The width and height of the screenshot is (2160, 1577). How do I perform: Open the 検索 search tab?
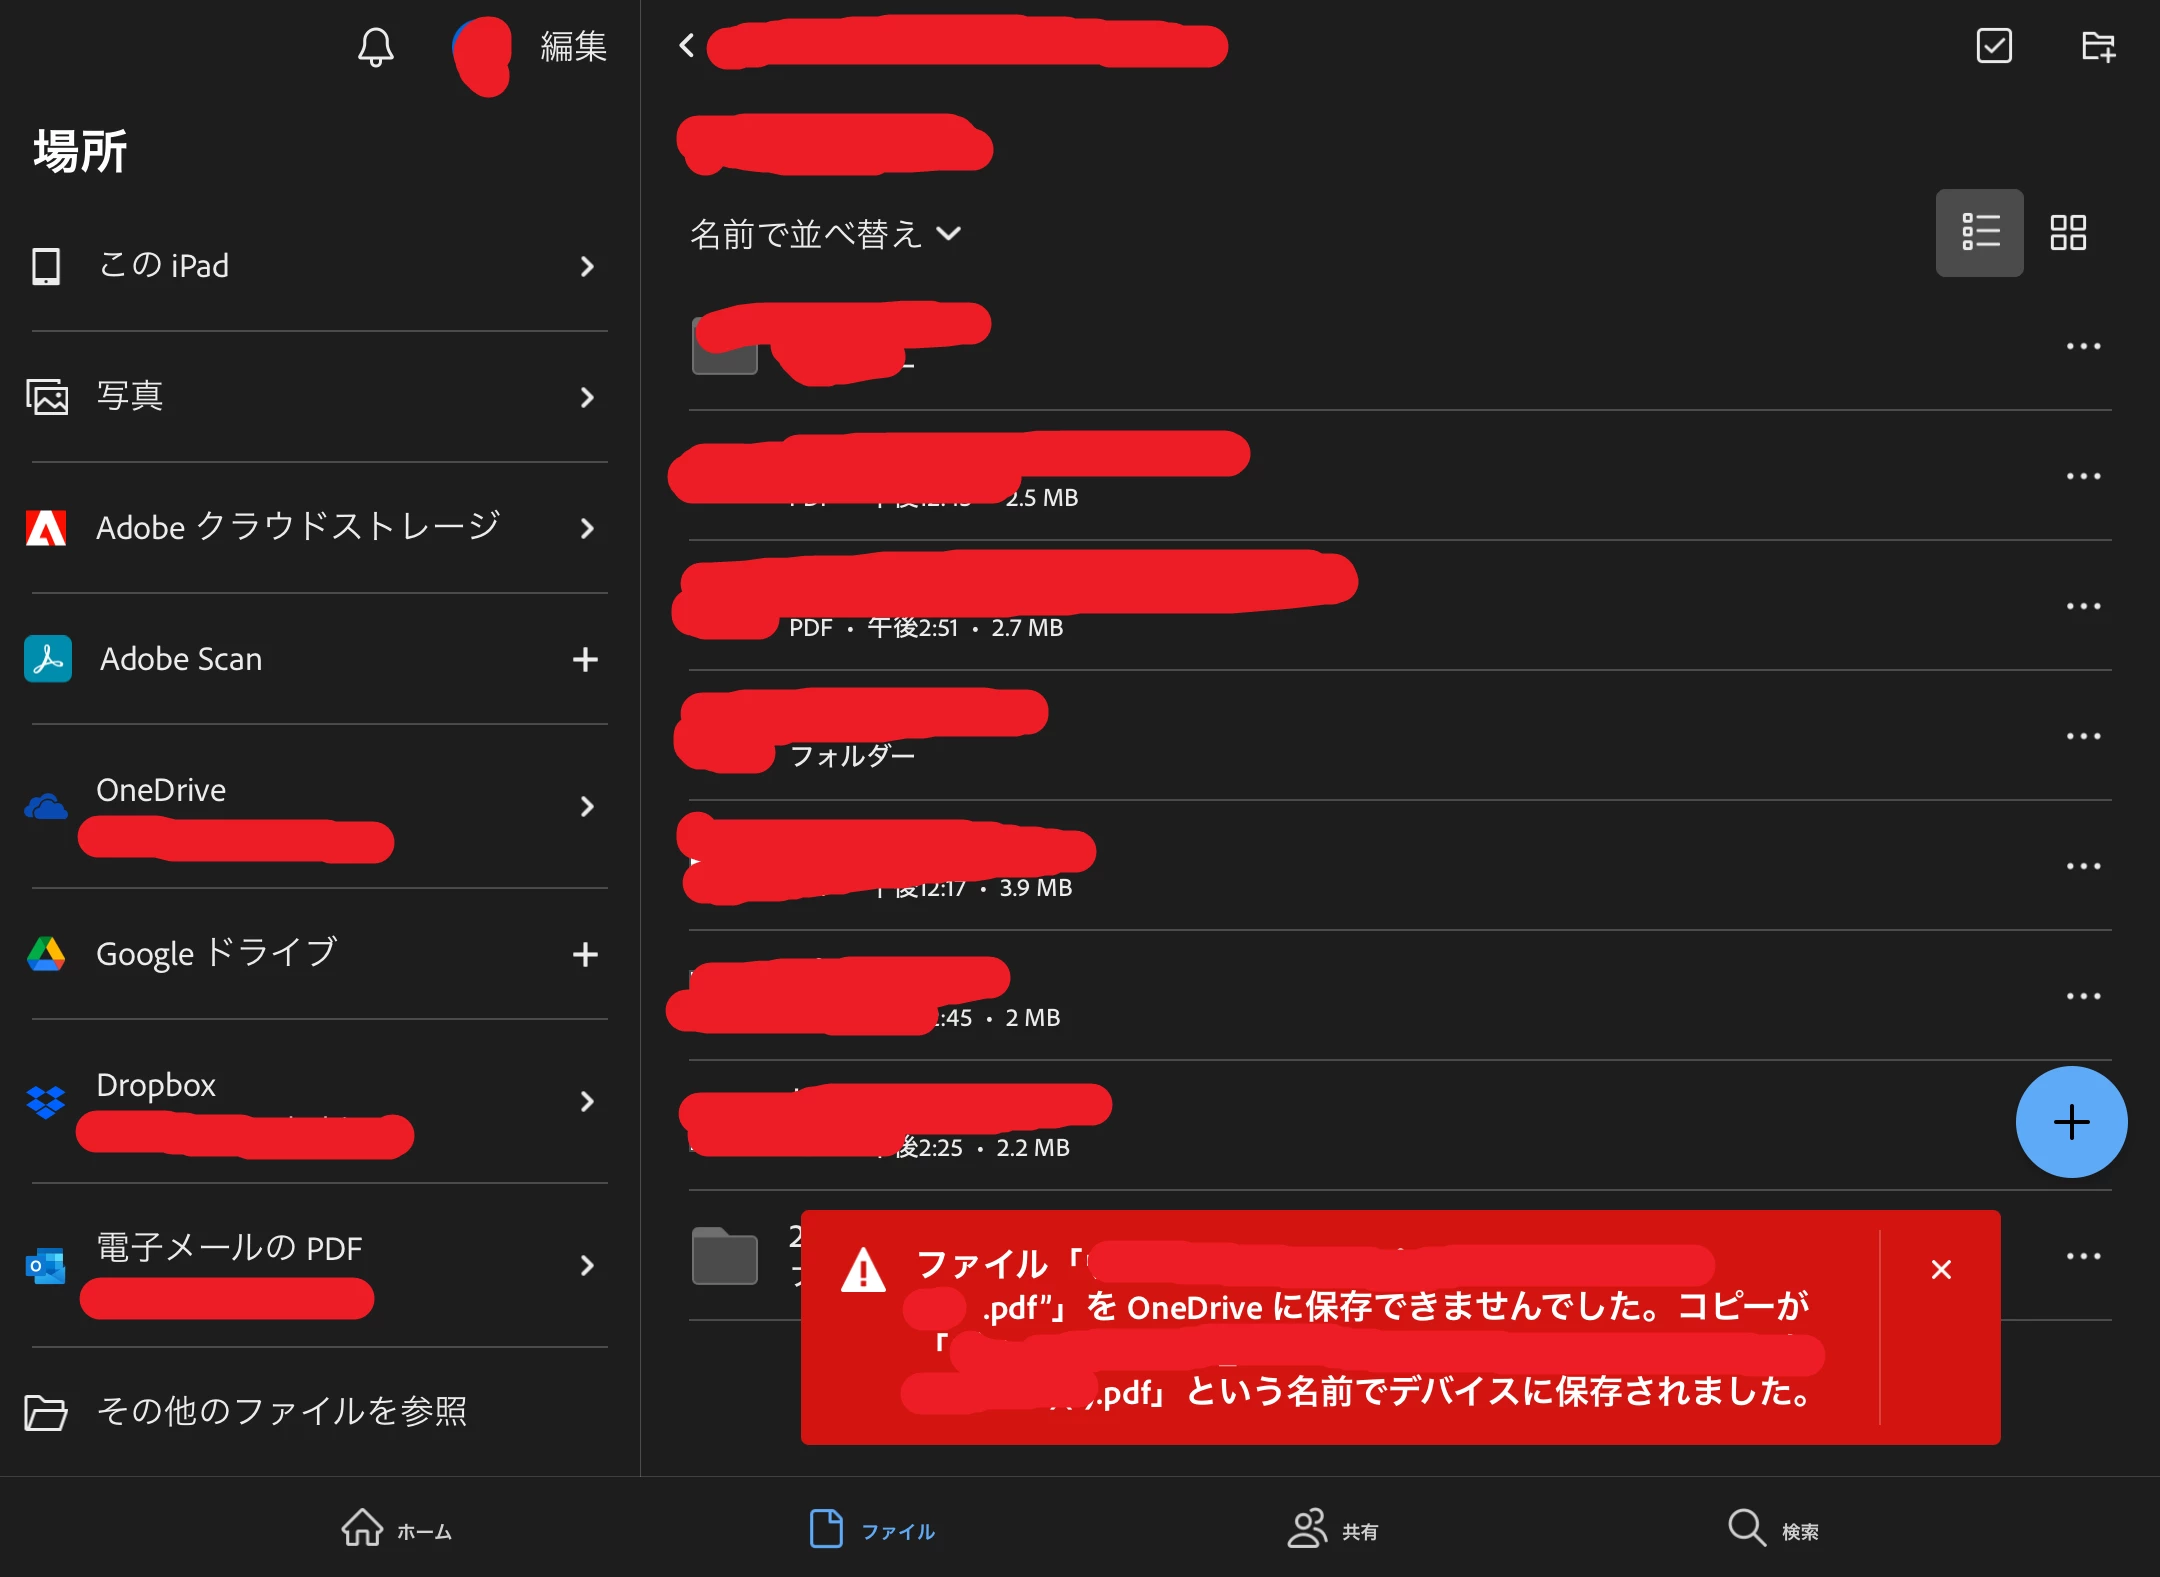tap(1773, 1529)
